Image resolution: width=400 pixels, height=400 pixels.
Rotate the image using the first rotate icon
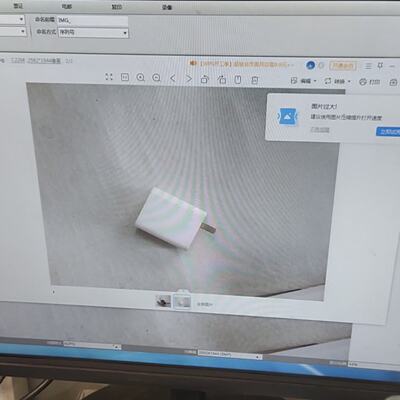pyautogui.click(x=205, y=79)
